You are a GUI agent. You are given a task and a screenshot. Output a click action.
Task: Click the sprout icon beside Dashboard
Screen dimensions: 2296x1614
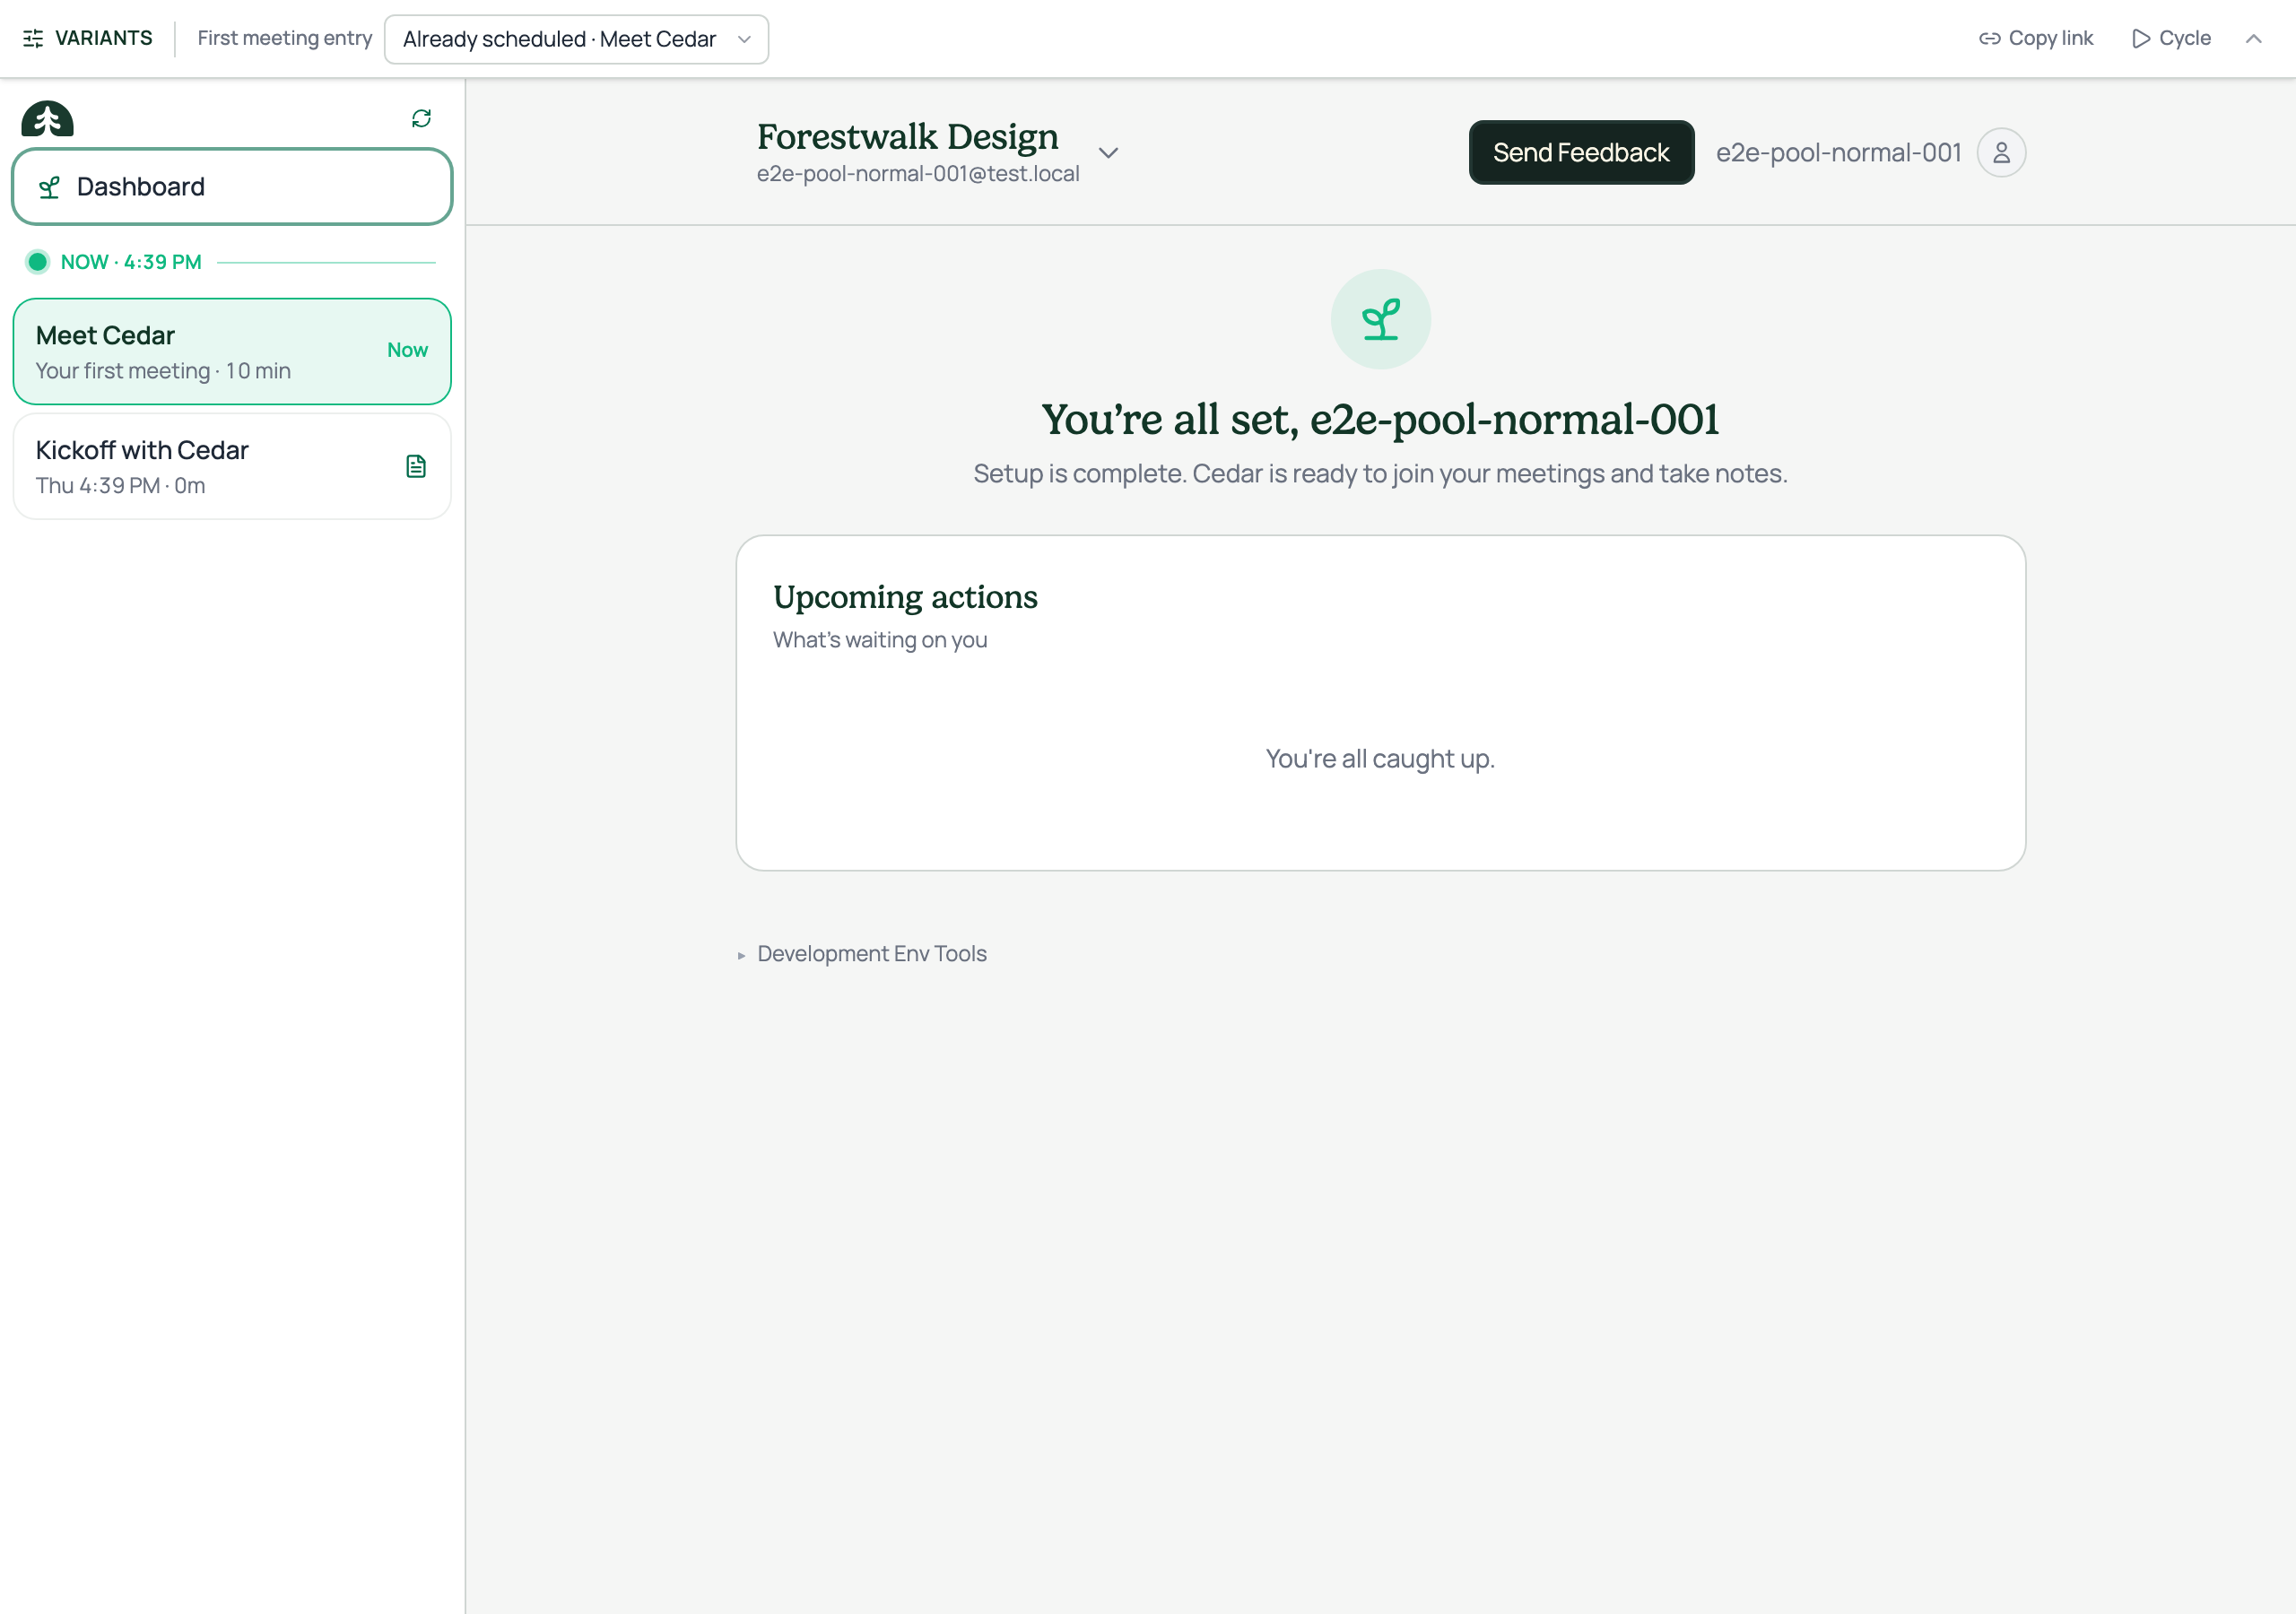49,187
